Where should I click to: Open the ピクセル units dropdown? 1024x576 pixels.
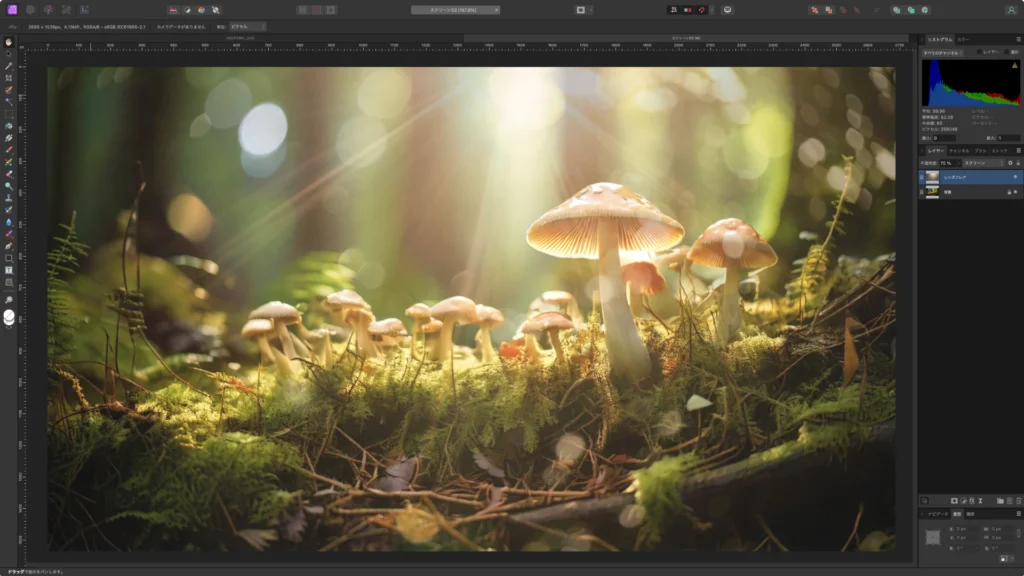247,26
